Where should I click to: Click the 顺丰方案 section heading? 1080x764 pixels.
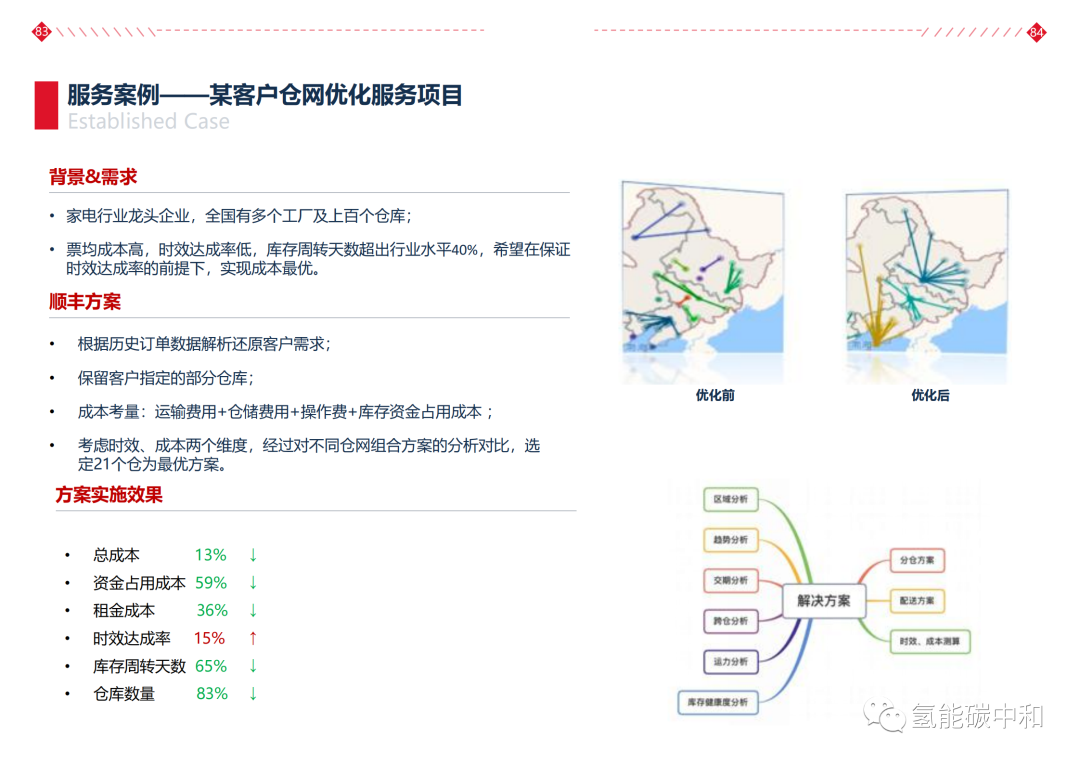point(85,302)
